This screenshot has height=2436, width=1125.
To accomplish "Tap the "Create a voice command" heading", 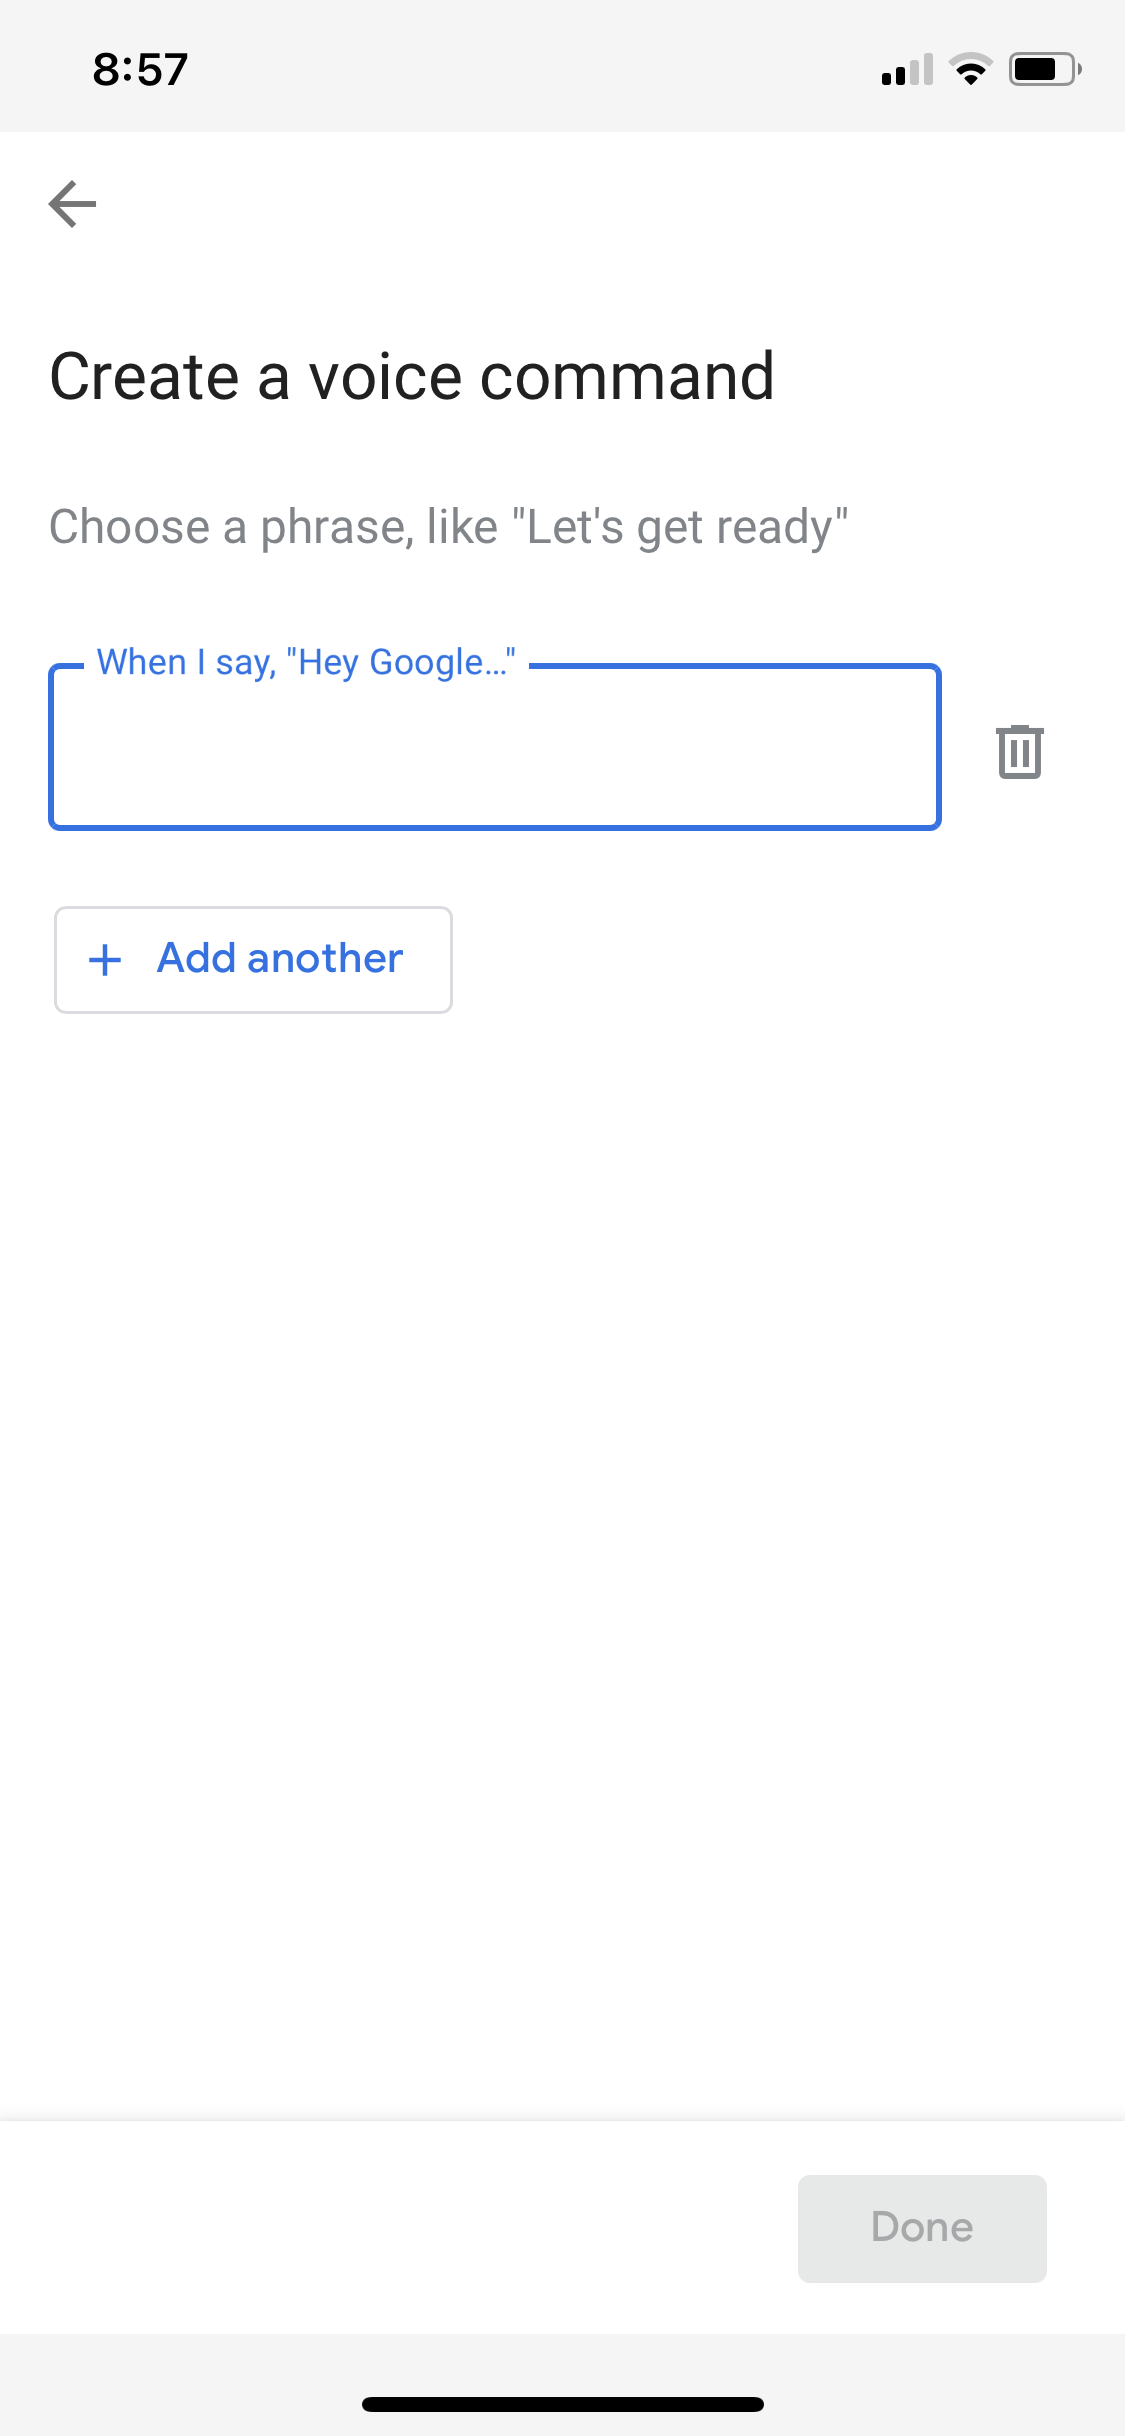I will coord(412,377).
